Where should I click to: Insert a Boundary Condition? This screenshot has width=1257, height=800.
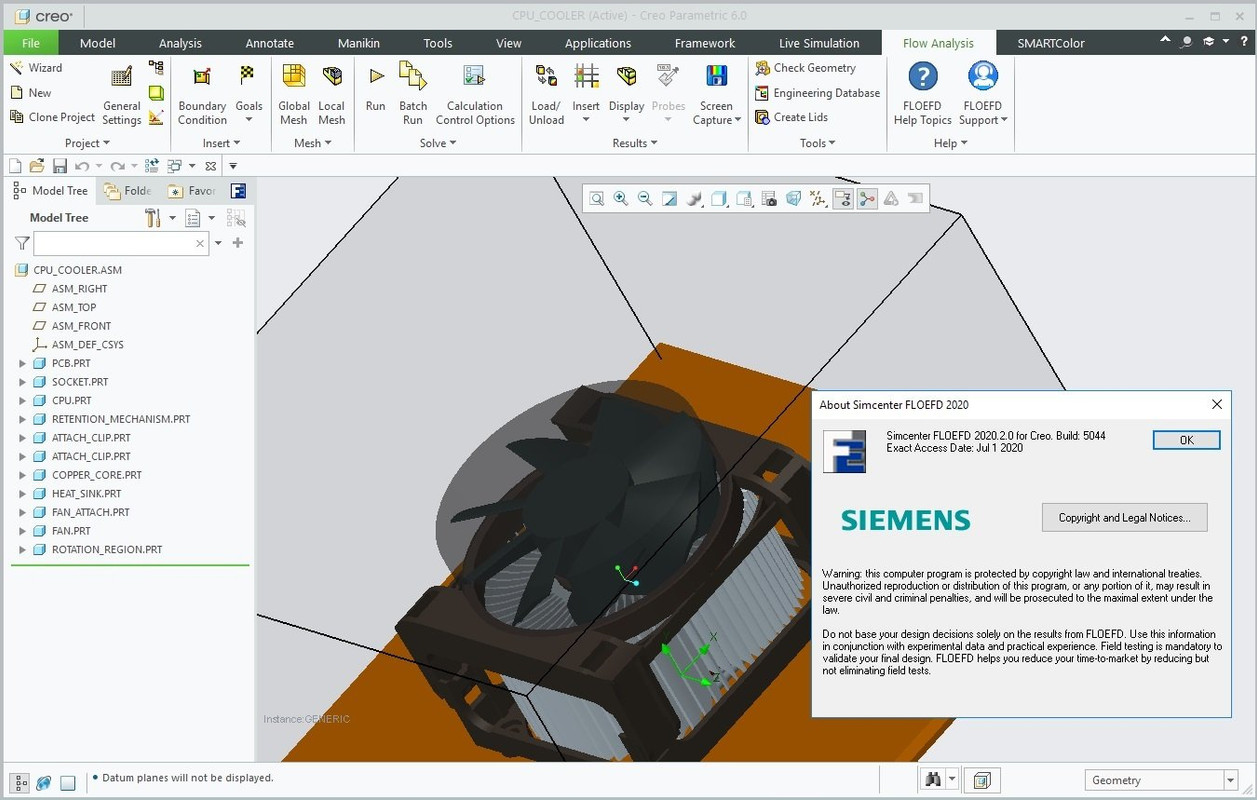tap(202, 96)
